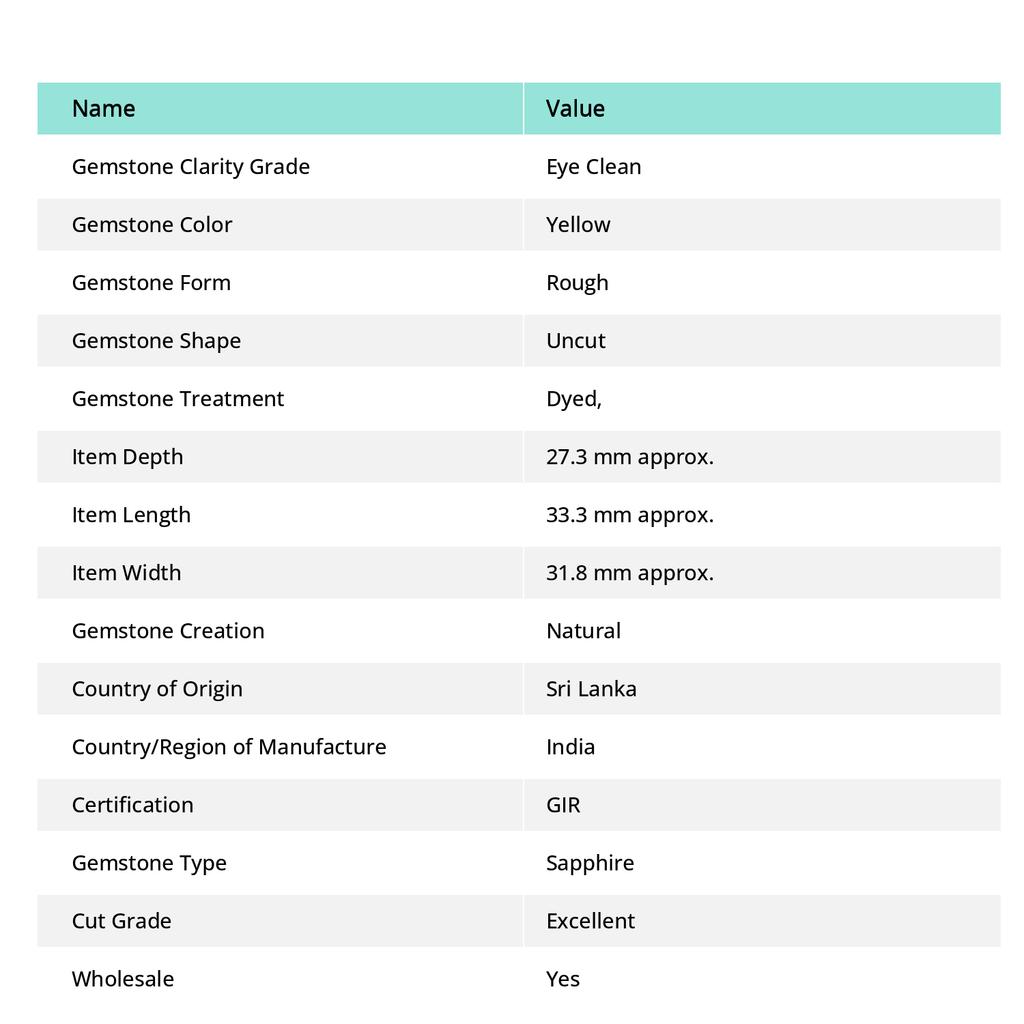The image size is (1024, 1024).
Task: Click the Eye Clean value
Action: 593,166
